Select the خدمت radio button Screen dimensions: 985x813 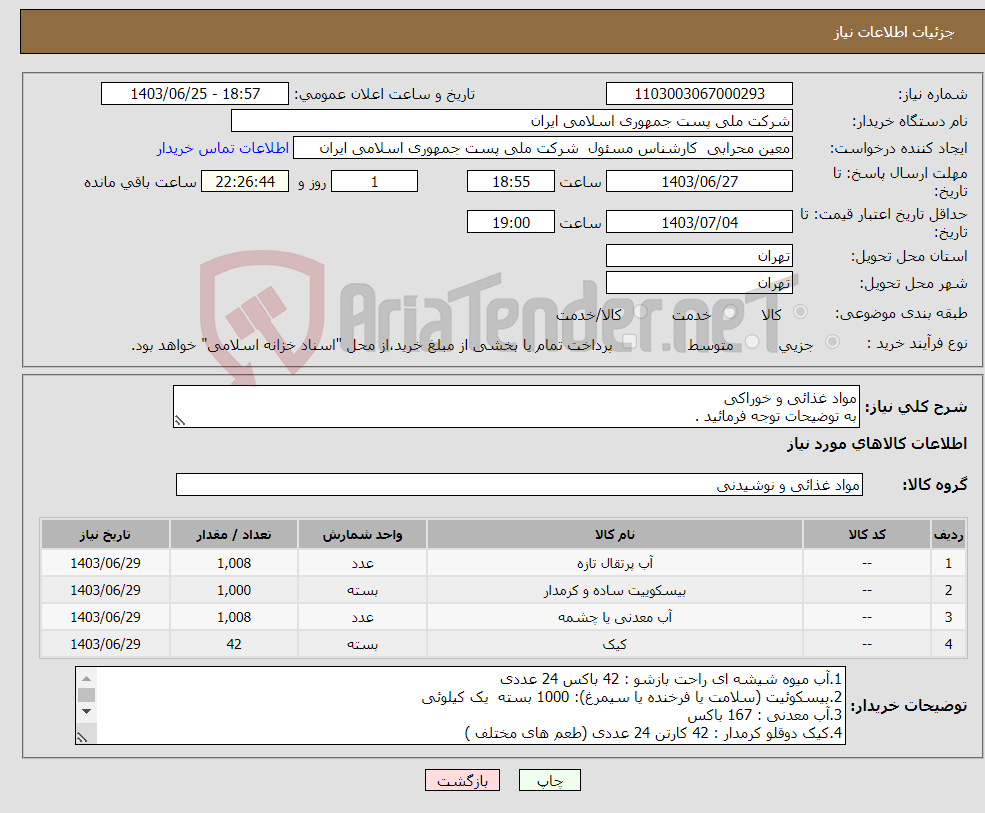[x=729, y=312]
